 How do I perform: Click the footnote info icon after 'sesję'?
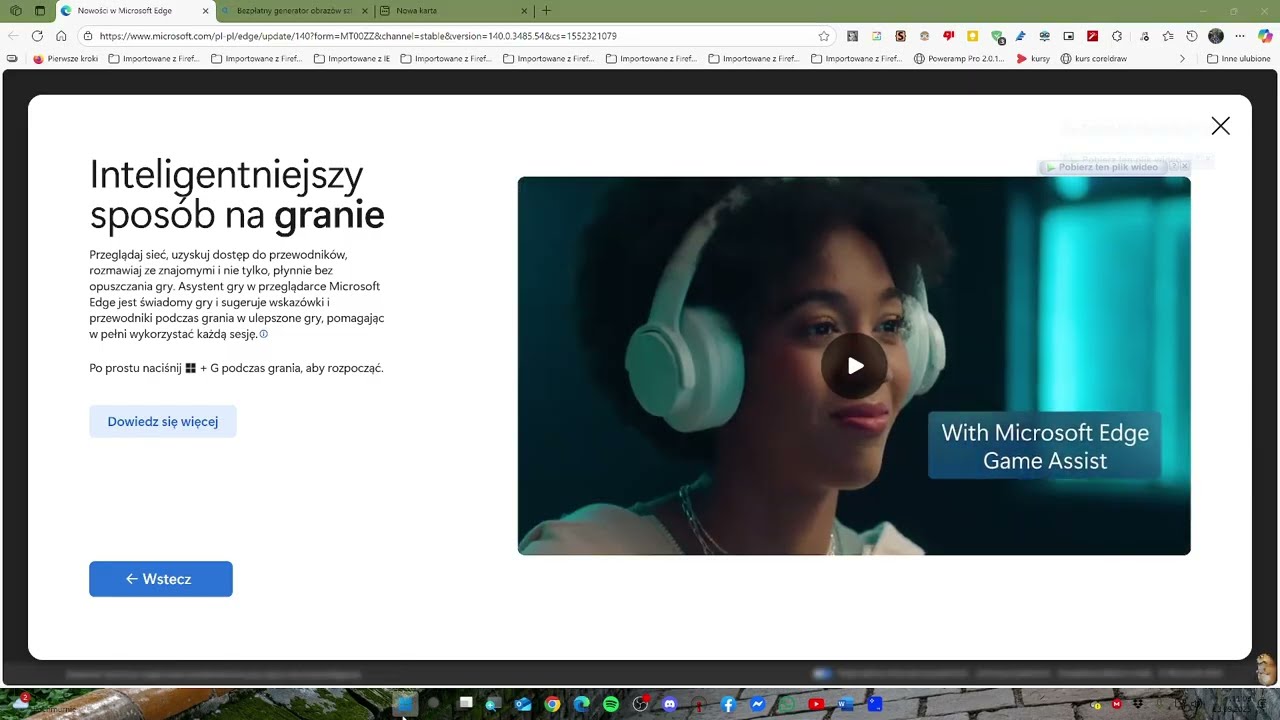264,334
